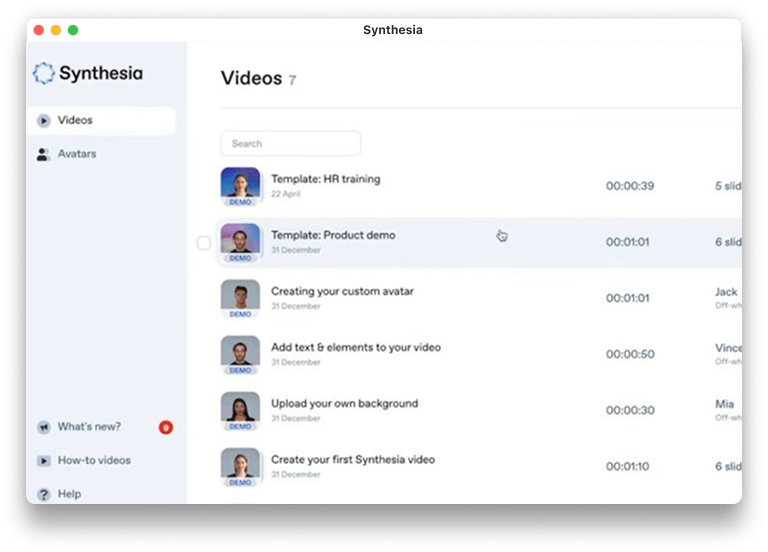Click the 00:00:39 duration of HR training
This screenshot has width=768, height=552.
(x=630, y=186)
